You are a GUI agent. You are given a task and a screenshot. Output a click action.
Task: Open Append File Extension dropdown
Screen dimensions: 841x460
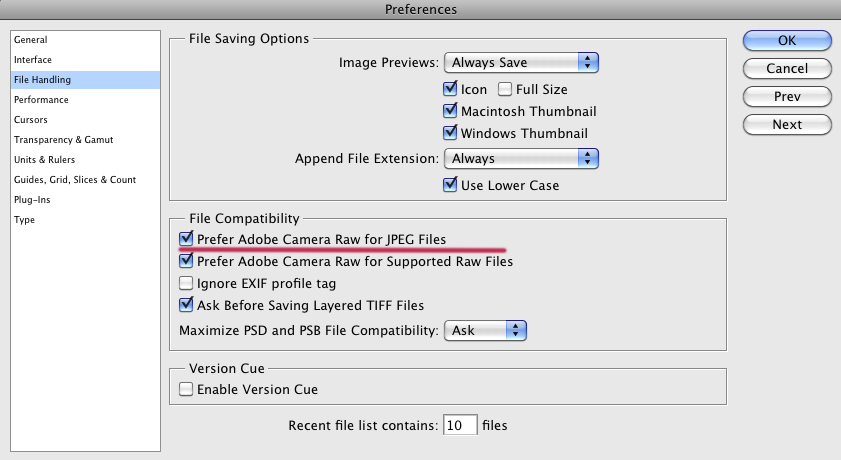(521, 159)
